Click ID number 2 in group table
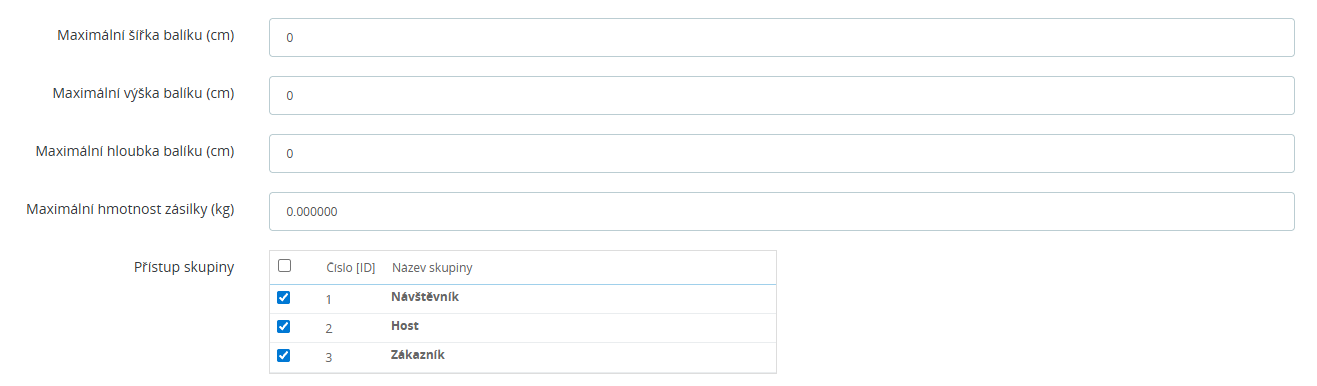 329,328
